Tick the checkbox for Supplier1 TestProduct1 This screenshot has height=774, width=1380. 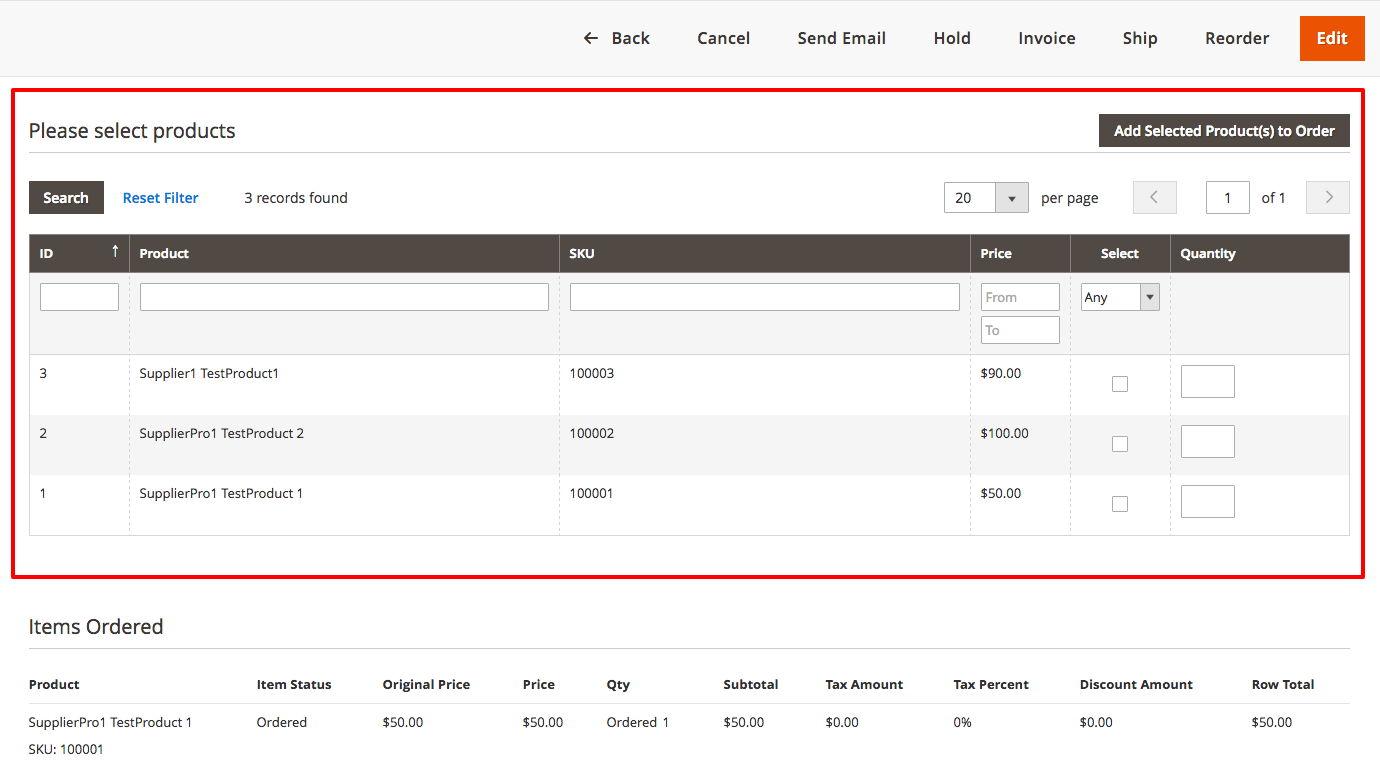pos(1120,384)
